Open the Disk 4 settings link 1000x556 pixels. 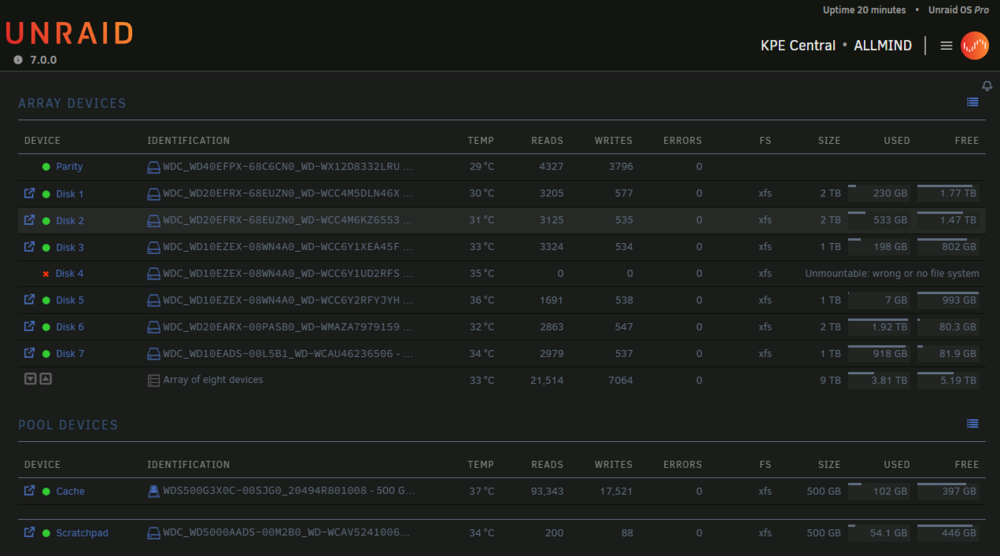(70, 274)
